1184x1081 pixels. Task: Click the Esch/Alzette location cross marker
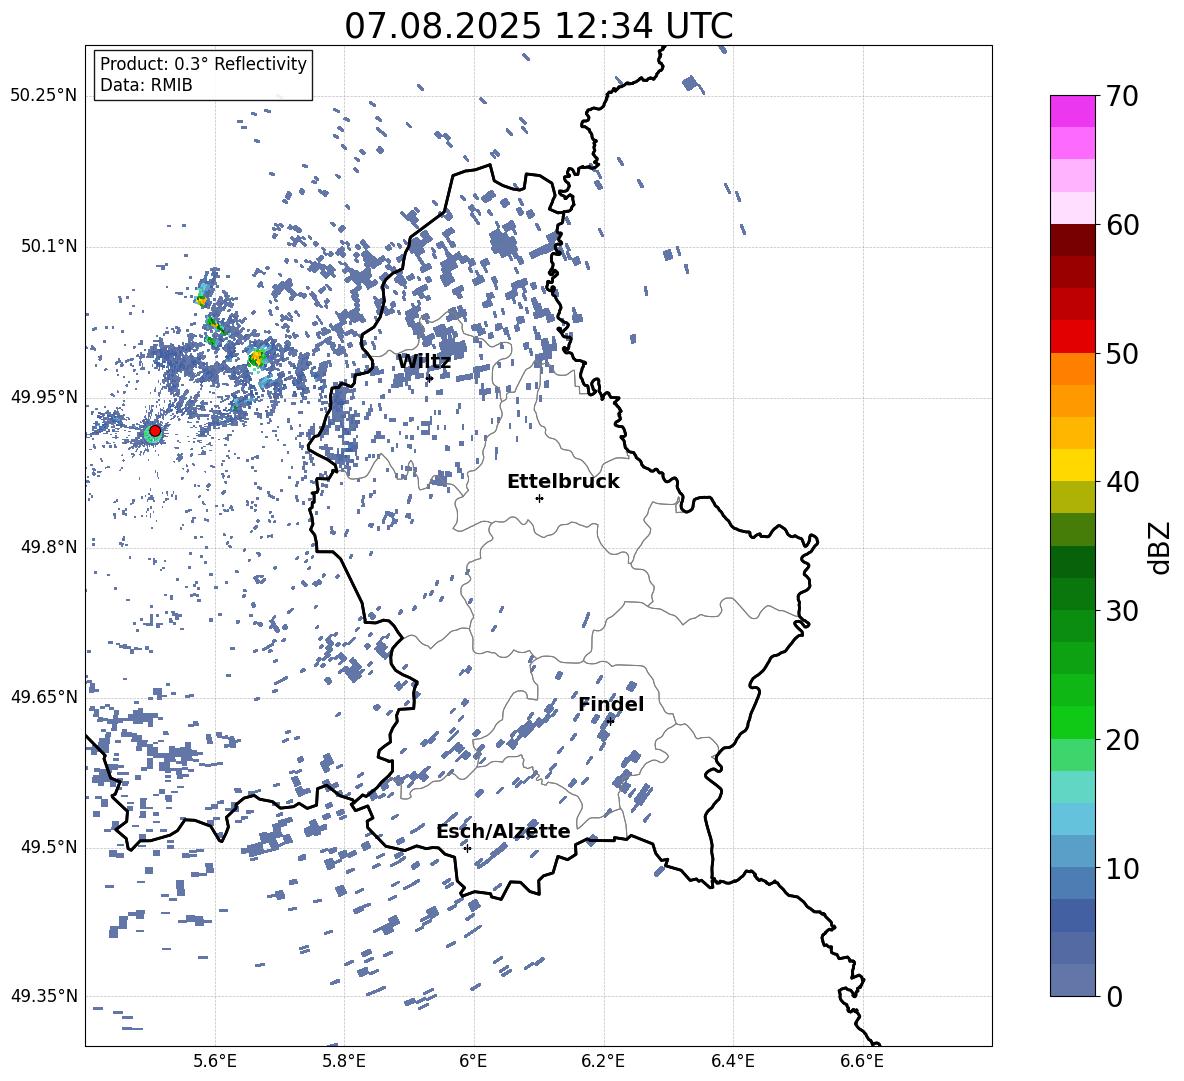[467, 848]
